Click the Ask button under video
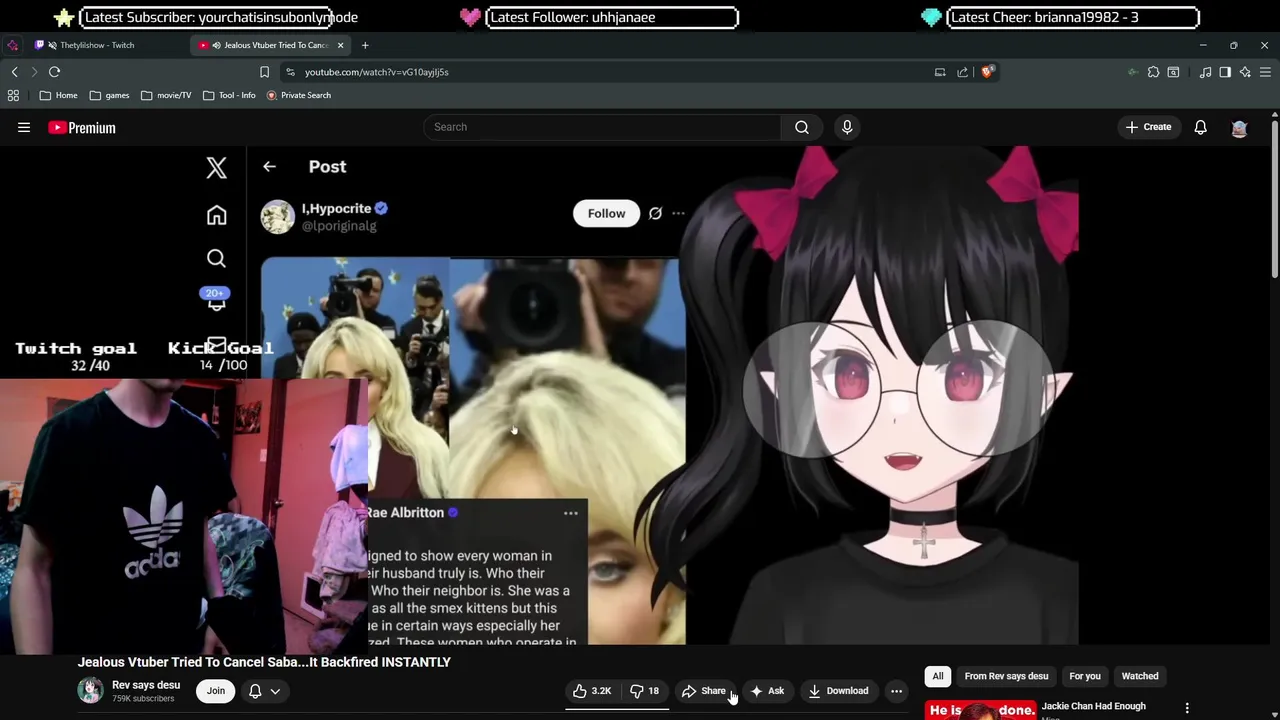Image resolution: width=1280 pixels, height=720 pixels. (x=768, y=691)
